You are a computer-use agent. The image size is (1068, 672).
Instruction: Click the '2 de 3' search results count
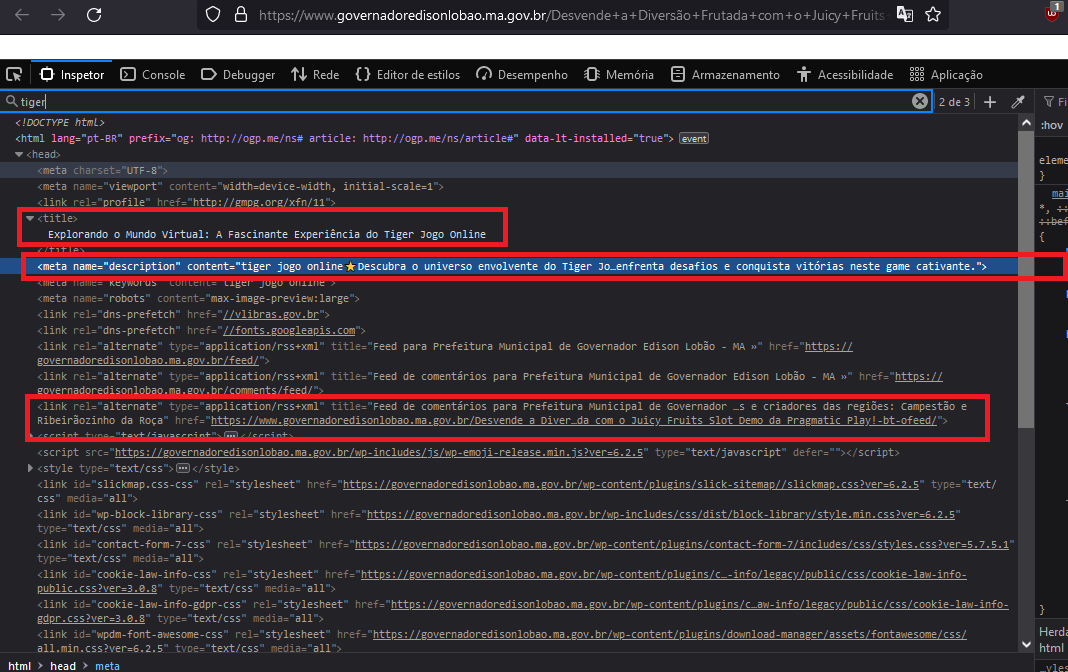954,101
